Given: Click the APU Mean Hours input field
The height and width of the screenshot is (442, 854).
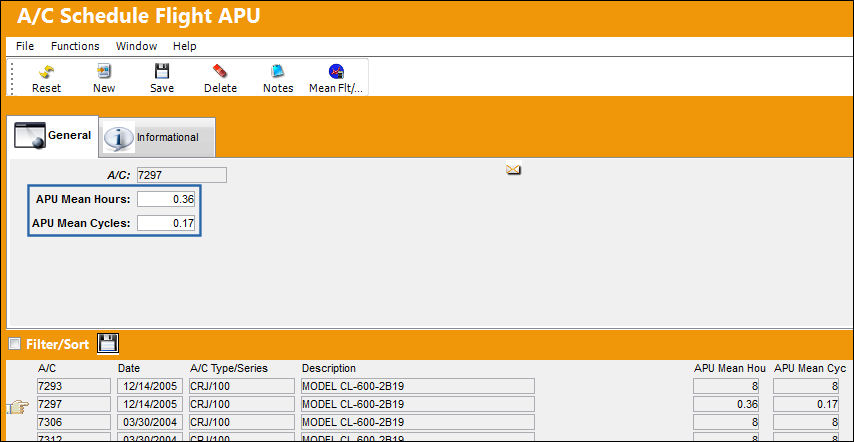Looking at the screenshot, I should [166, 199].
